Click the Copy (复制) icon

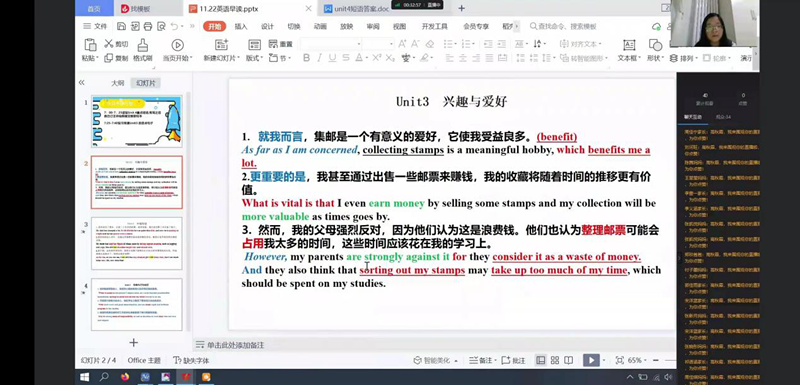pos(109,58)
